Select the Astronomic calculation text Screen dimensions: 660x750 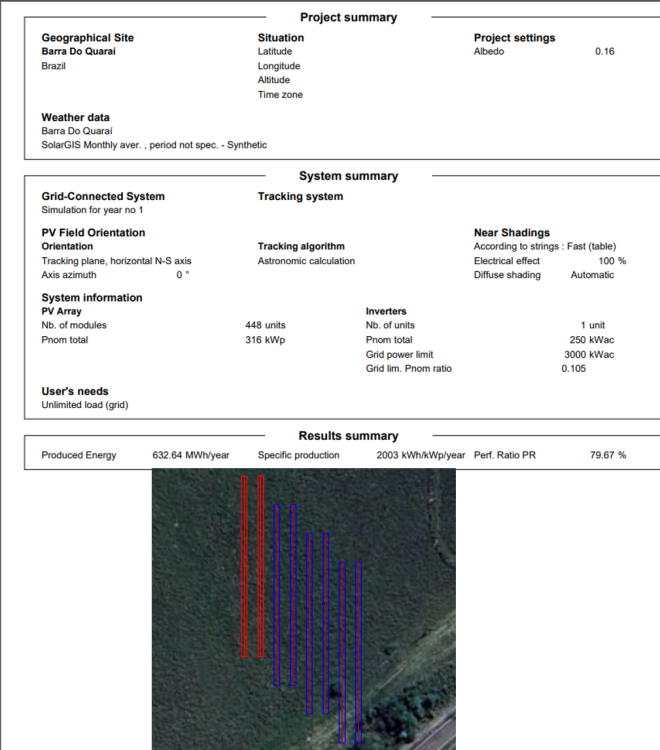pos(306,261)
